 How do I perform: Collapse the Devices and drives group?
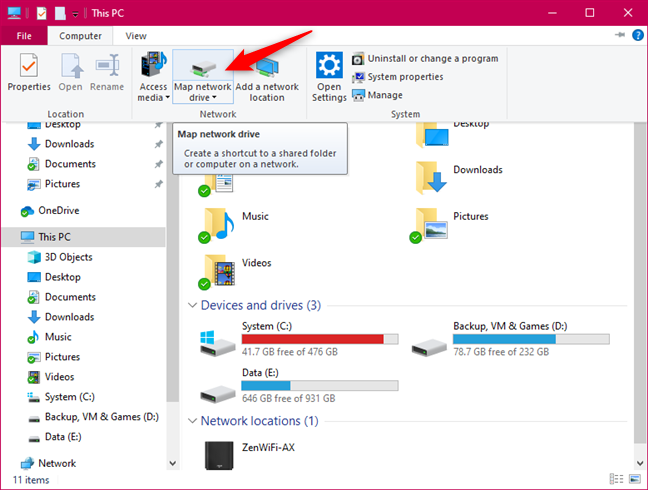point(192,305)
